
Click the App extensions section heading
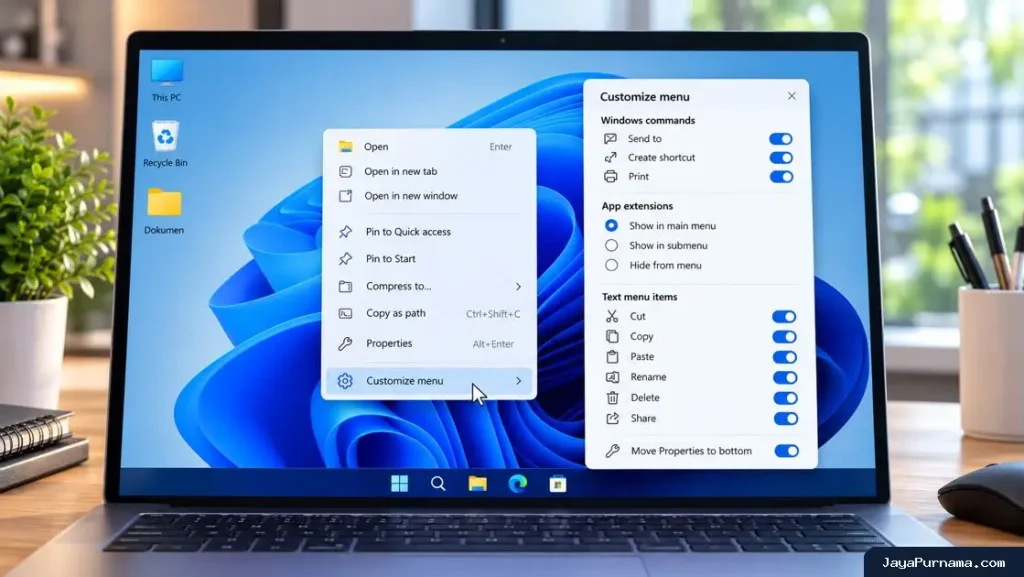click(x=637, y=206)
